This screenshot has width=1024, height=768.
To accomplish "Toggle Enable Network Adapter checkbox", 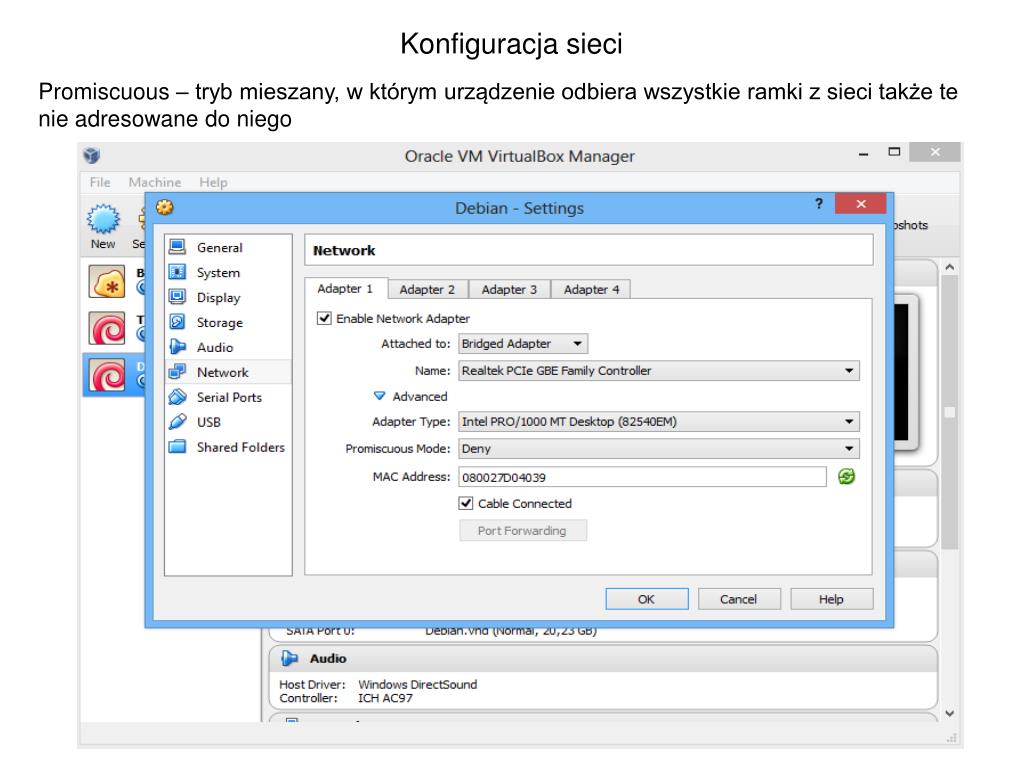I will pos(324,318).
